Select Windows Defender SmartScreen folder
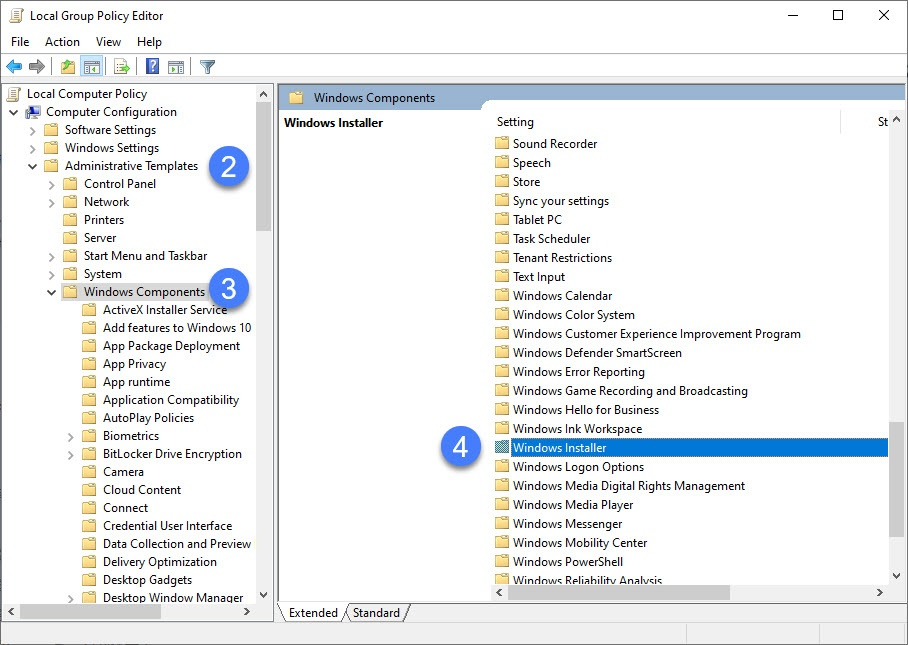The height and width of the screenshot is (645, 908). [x=597, y=352]
